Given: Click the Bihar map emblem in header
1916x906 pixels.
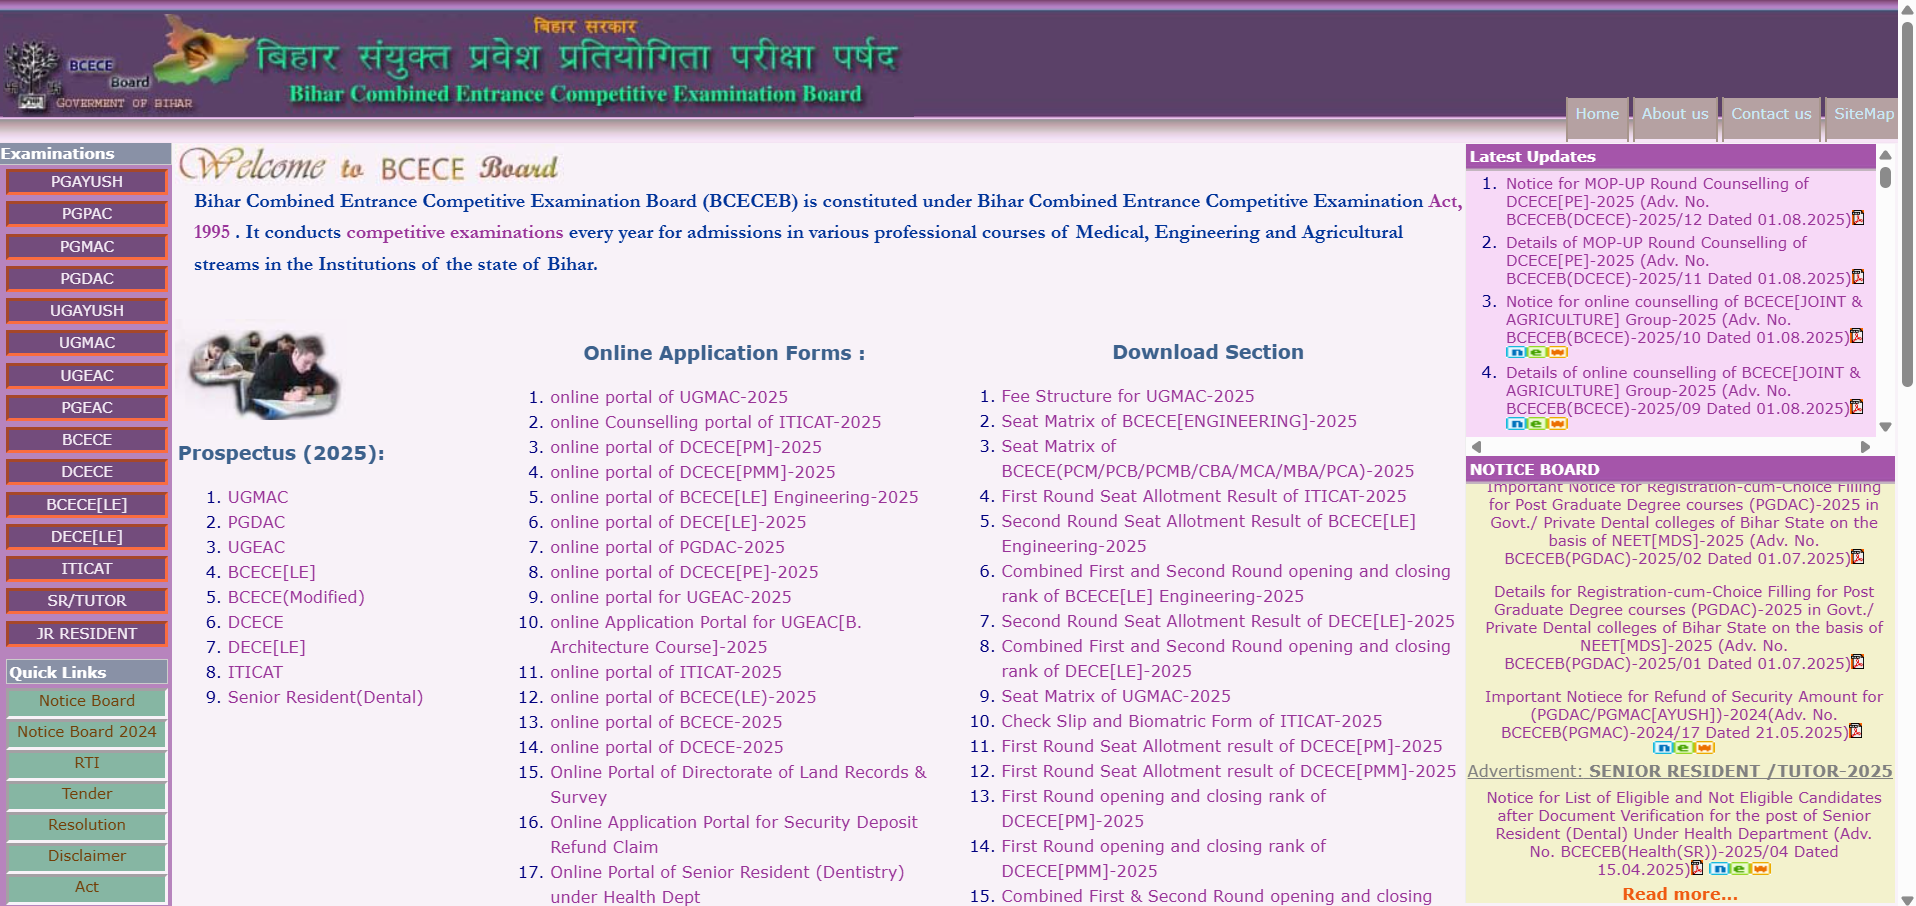Looking at the screenshot, I should (206, 50).
